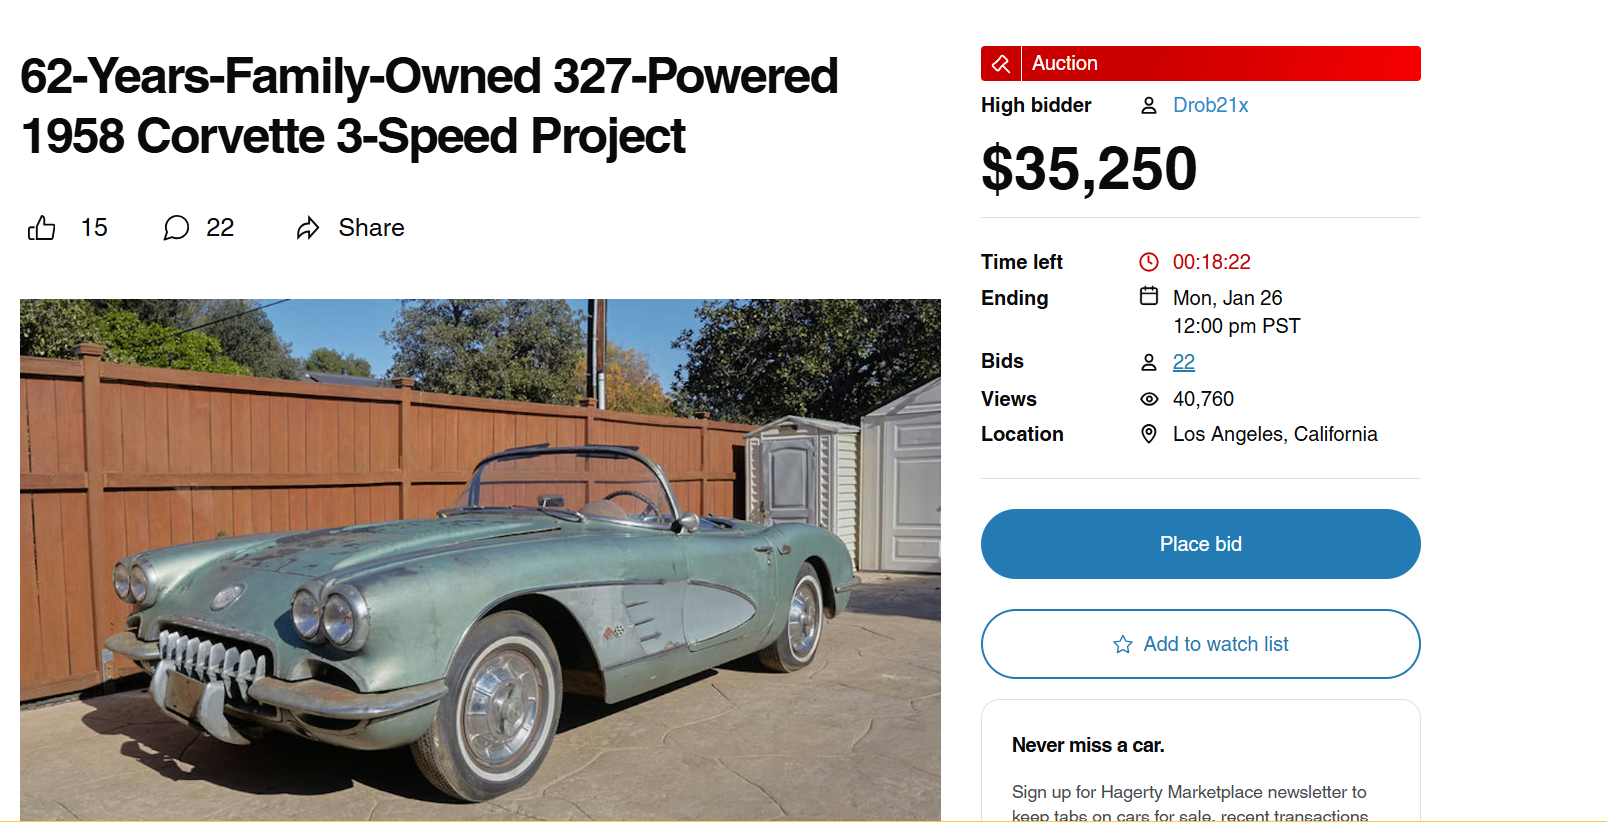Click the calendar icon next to the Ending date
1607x822 pixels.
pos(1148,297)
